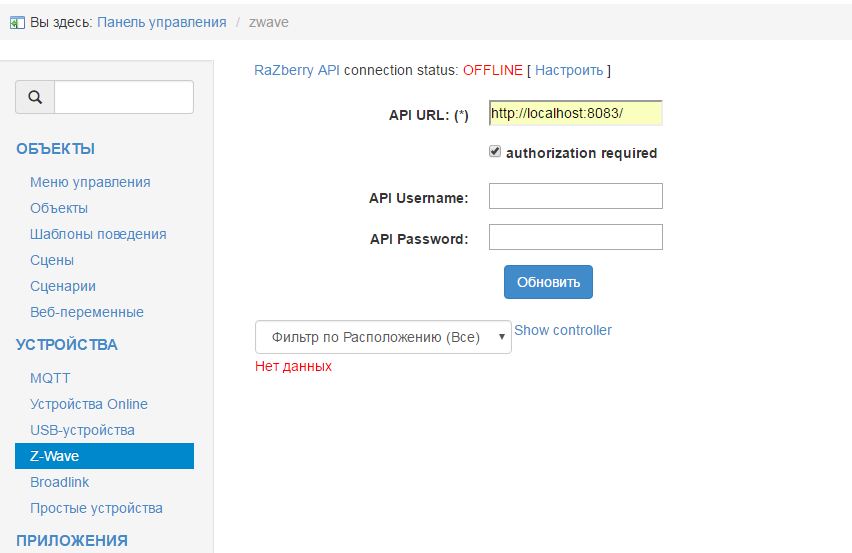This screenshot has height=553, width=852.
Task: Focus the API URL field
Action: 575,113
